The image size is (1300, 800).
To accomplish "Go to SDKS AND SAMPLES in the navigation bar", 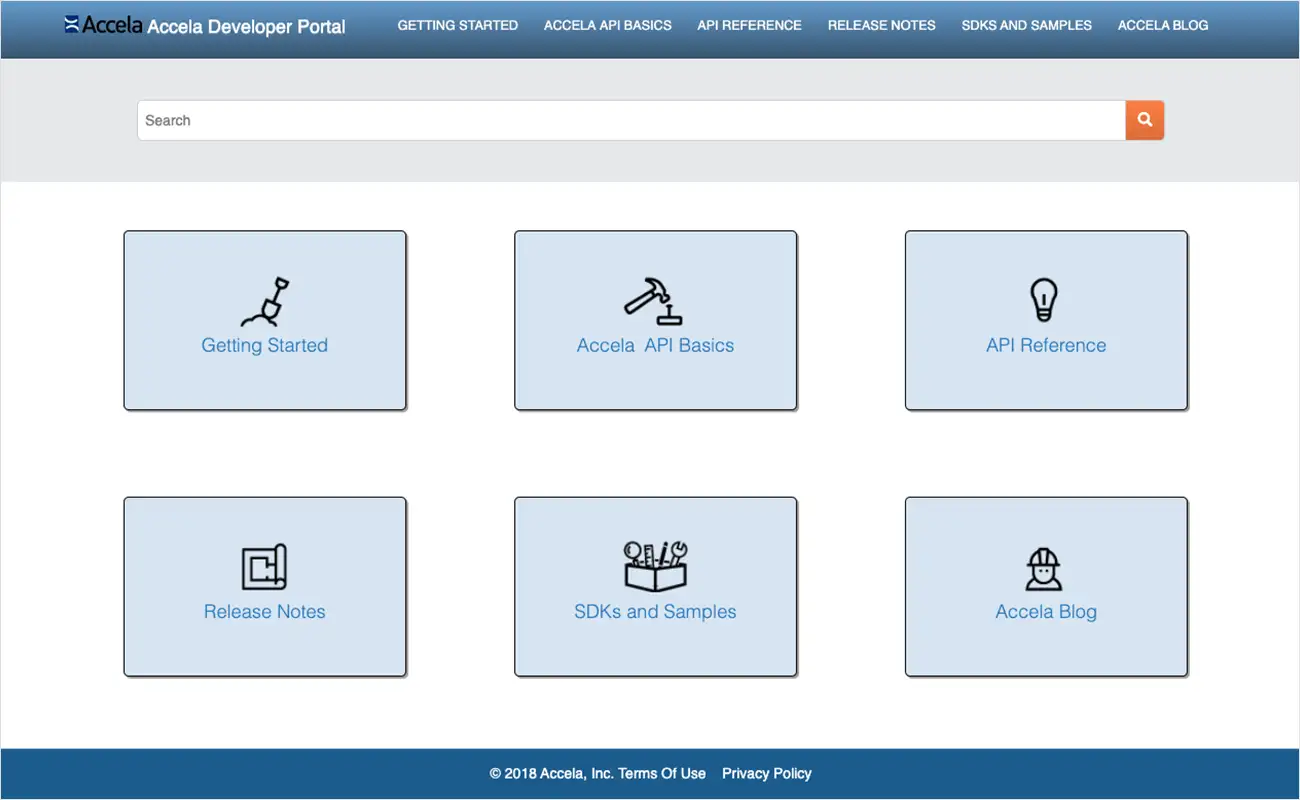I will (1027, 25).
